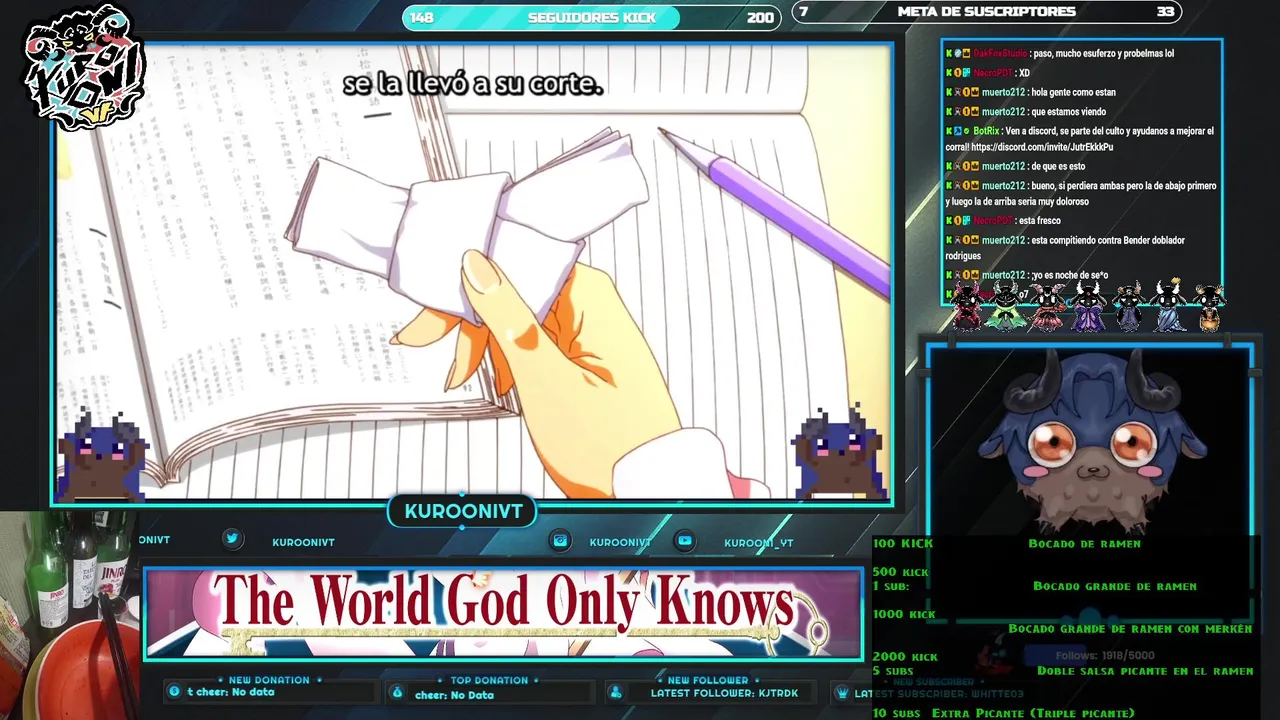Viewport: 1280px width, 720px height.
Task: Click the Instagram camera icon
Action: 560,541
